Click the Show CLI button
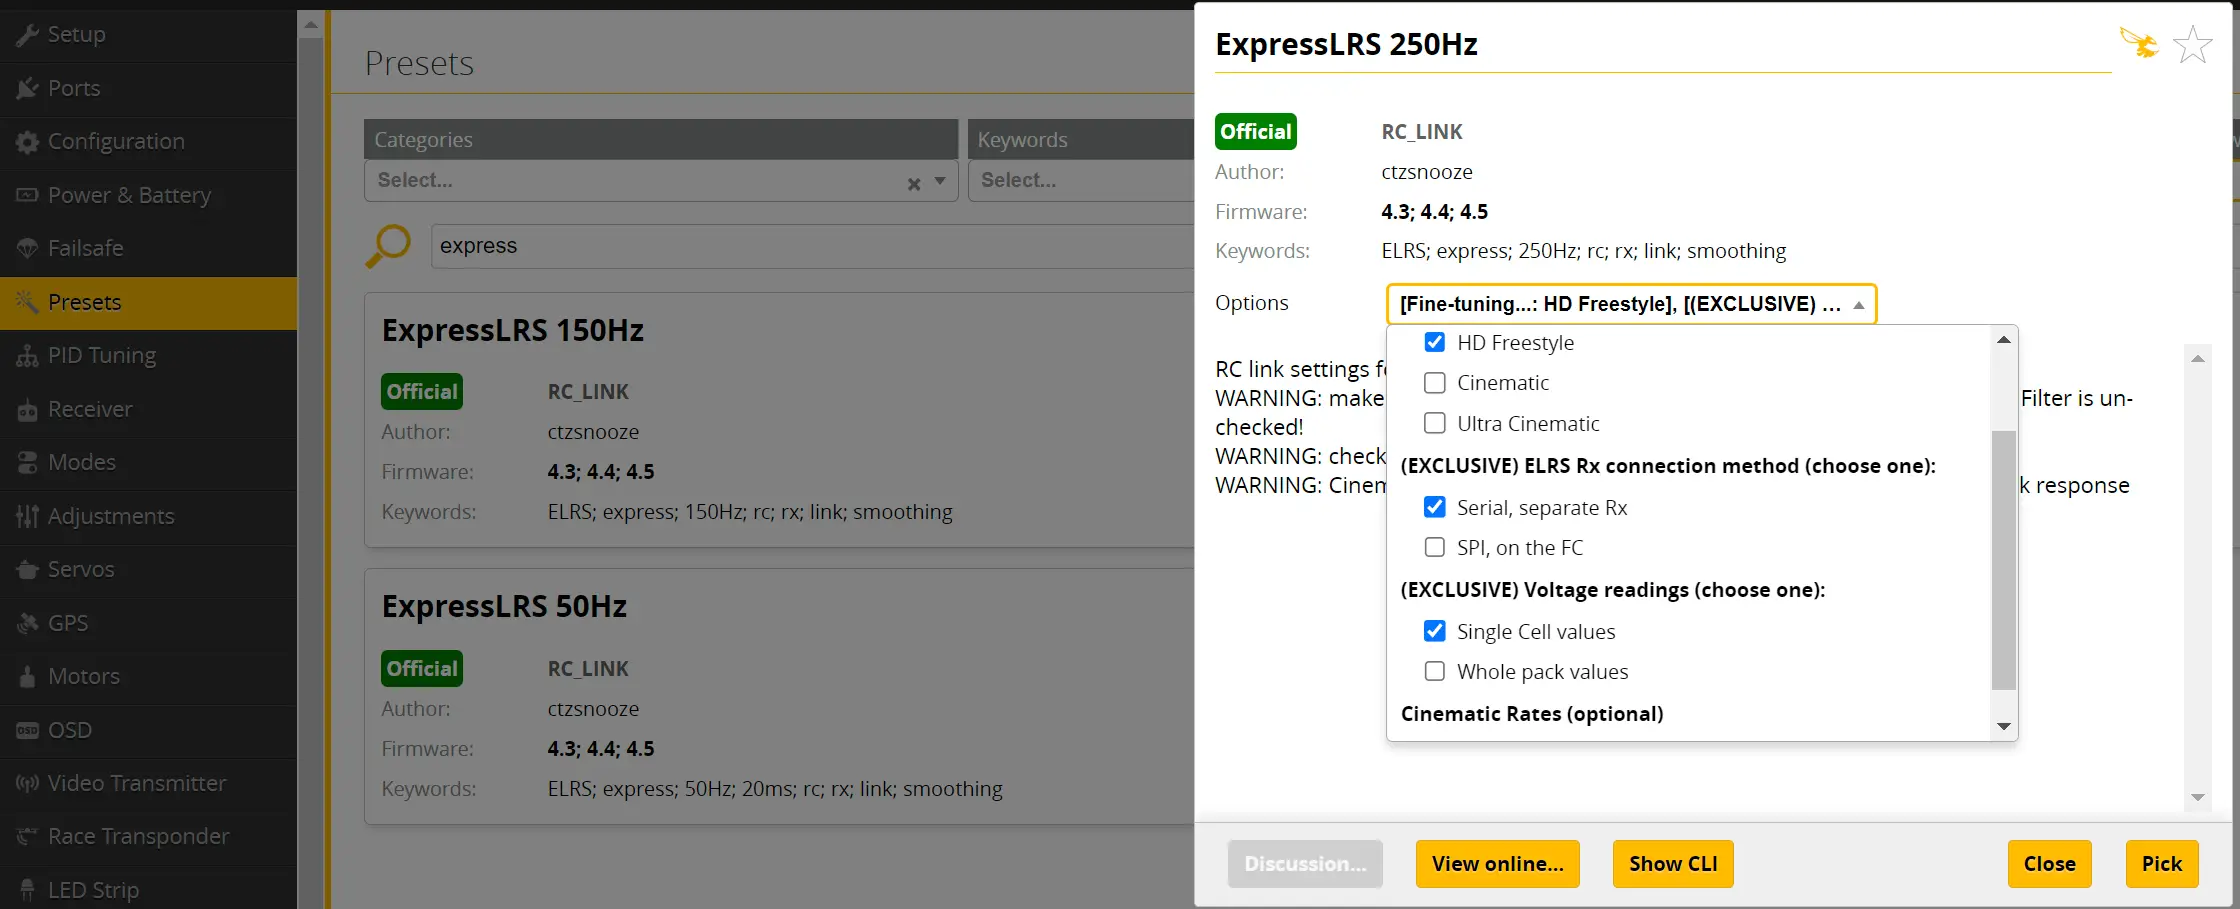Viewport: 2240px width, 909px height. [x=1673, y=864]
